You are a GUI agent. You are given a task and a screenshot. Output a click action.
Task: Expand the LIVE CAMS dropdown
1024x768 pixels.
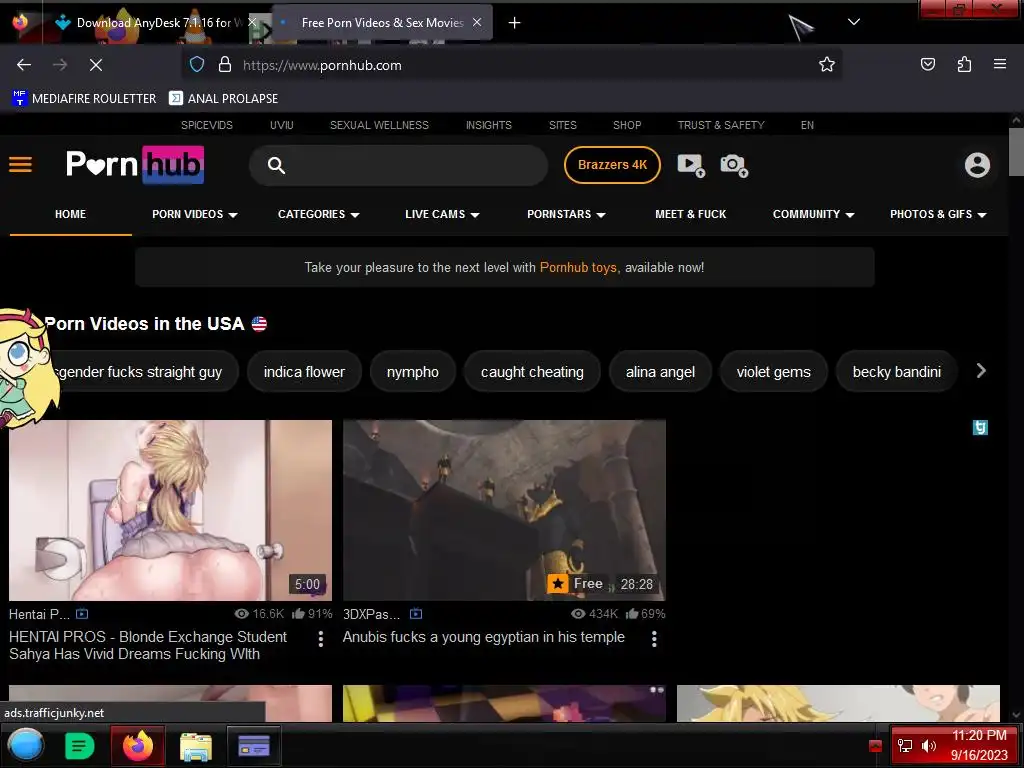click(442, 214)
